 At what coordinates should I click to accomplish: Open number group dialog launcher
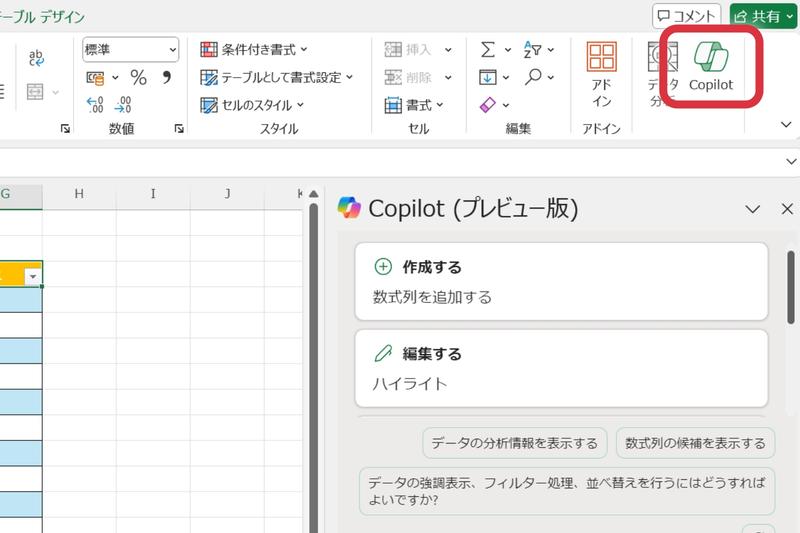click(179, 129)
